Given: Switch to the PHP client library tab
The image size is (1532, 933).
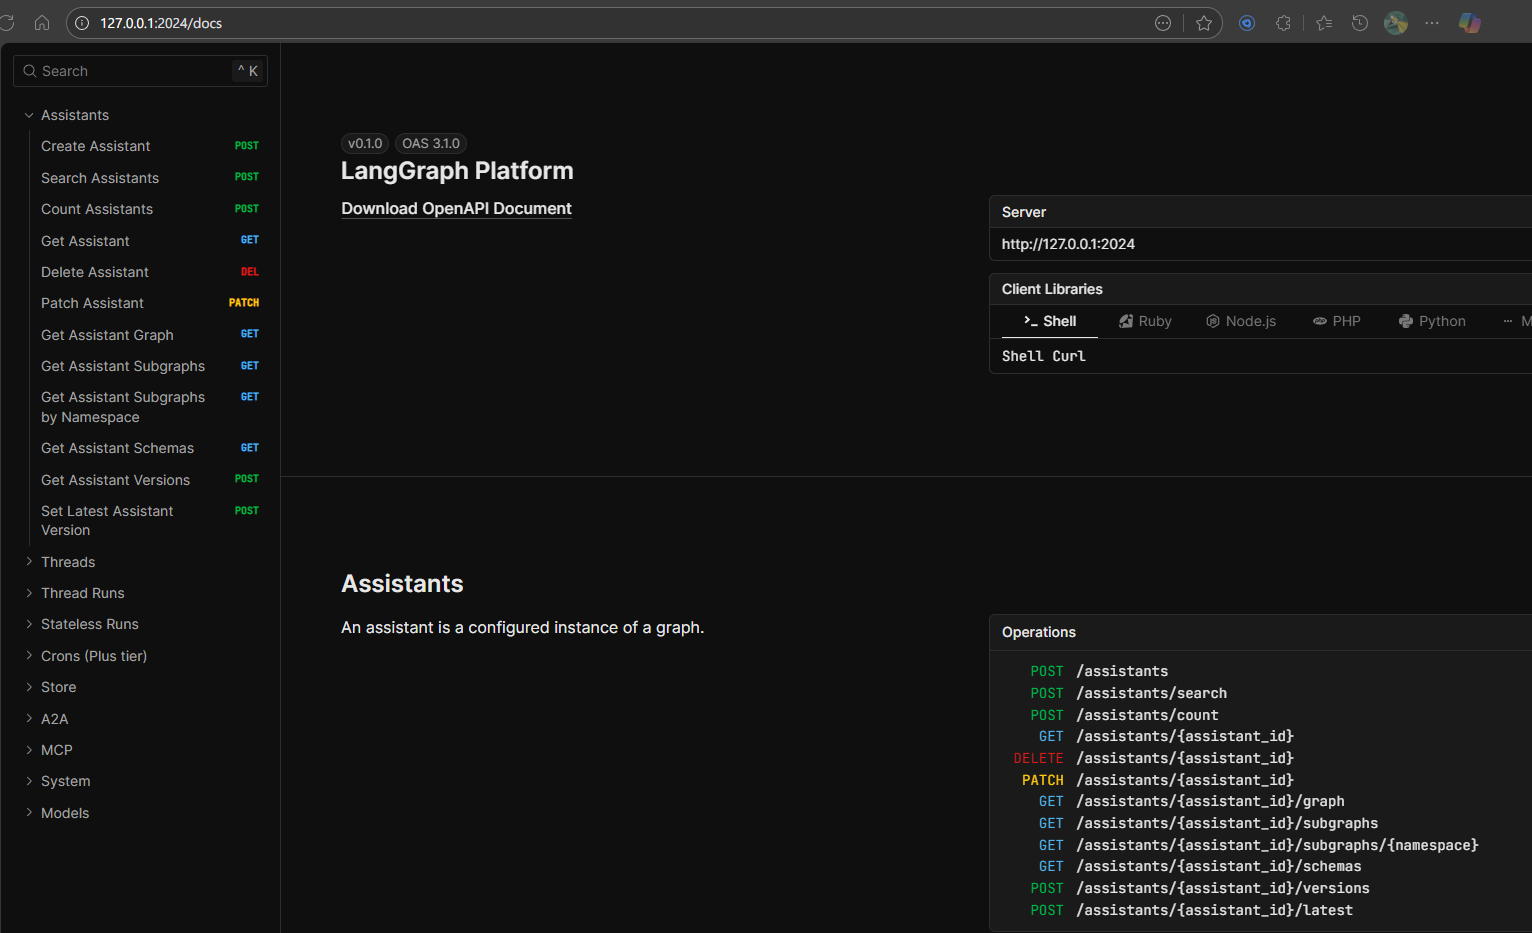Looking at the screenshot, I should [1337, 321].
